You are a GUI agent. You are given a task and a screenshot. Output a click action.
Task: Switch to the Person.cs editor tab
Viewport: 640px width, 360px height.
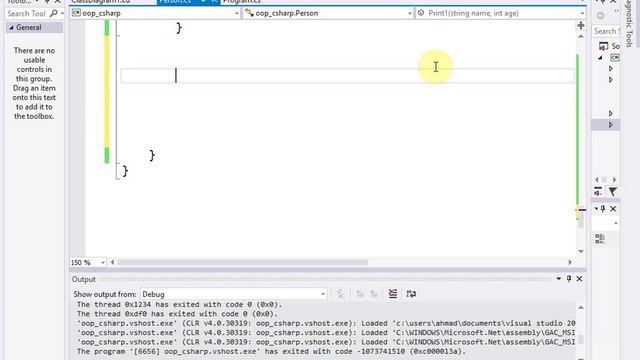coord(176,2)
